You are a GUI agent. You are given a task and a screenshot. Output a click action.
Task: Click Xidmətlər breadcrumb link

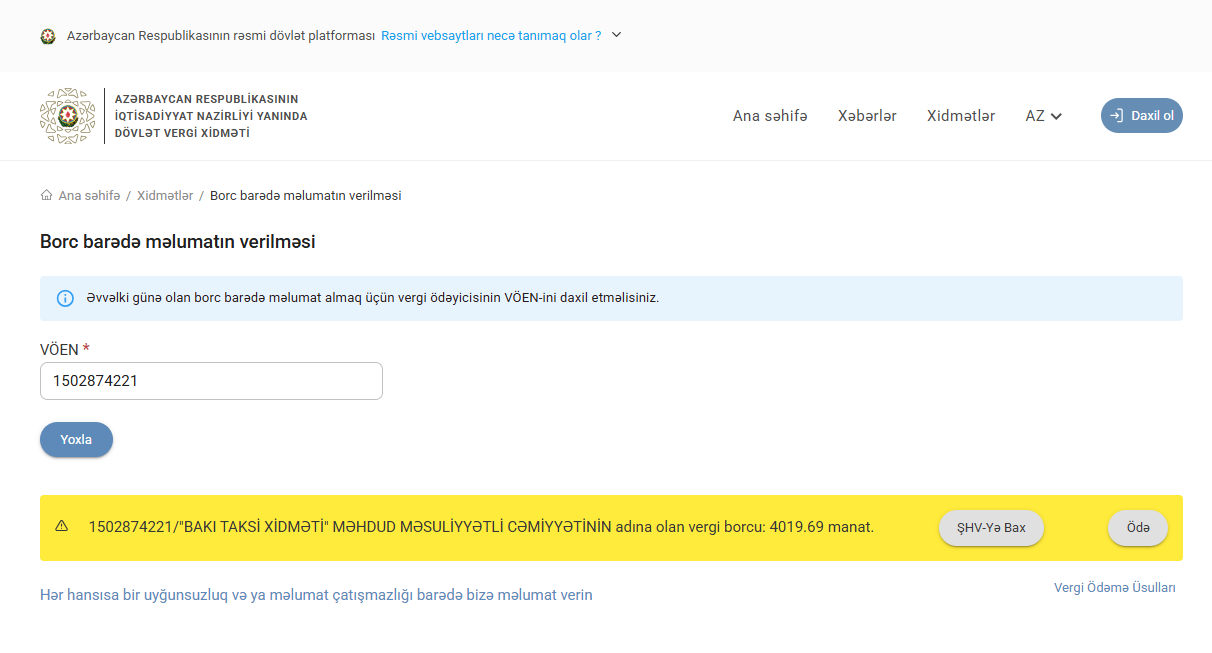(x=165, y=195)
